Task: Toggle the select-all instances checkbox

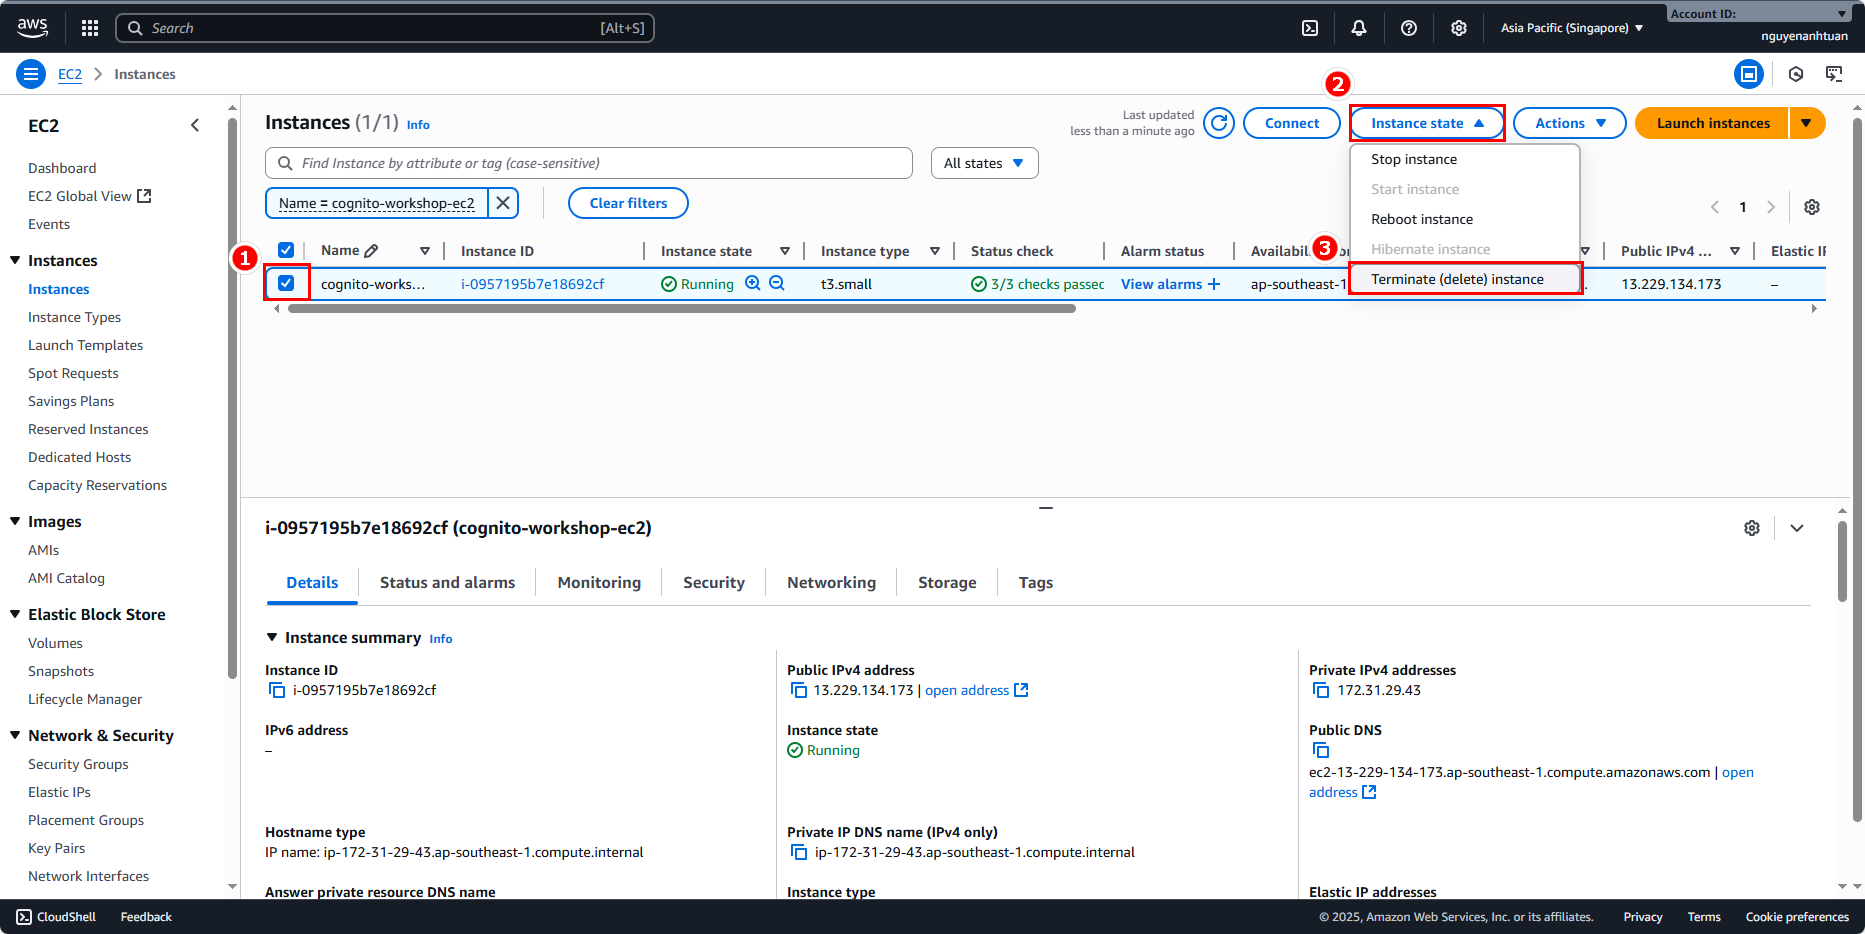Action: [286, 251]
